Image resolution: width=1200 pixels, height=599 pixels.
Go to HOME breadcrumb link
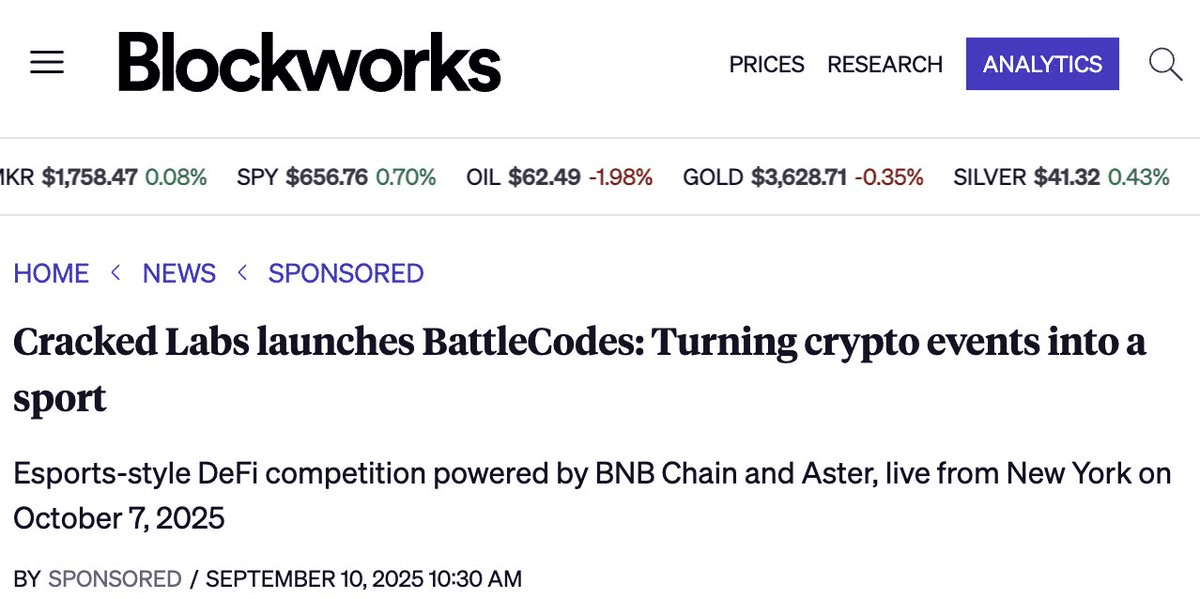tap(51, 273)
